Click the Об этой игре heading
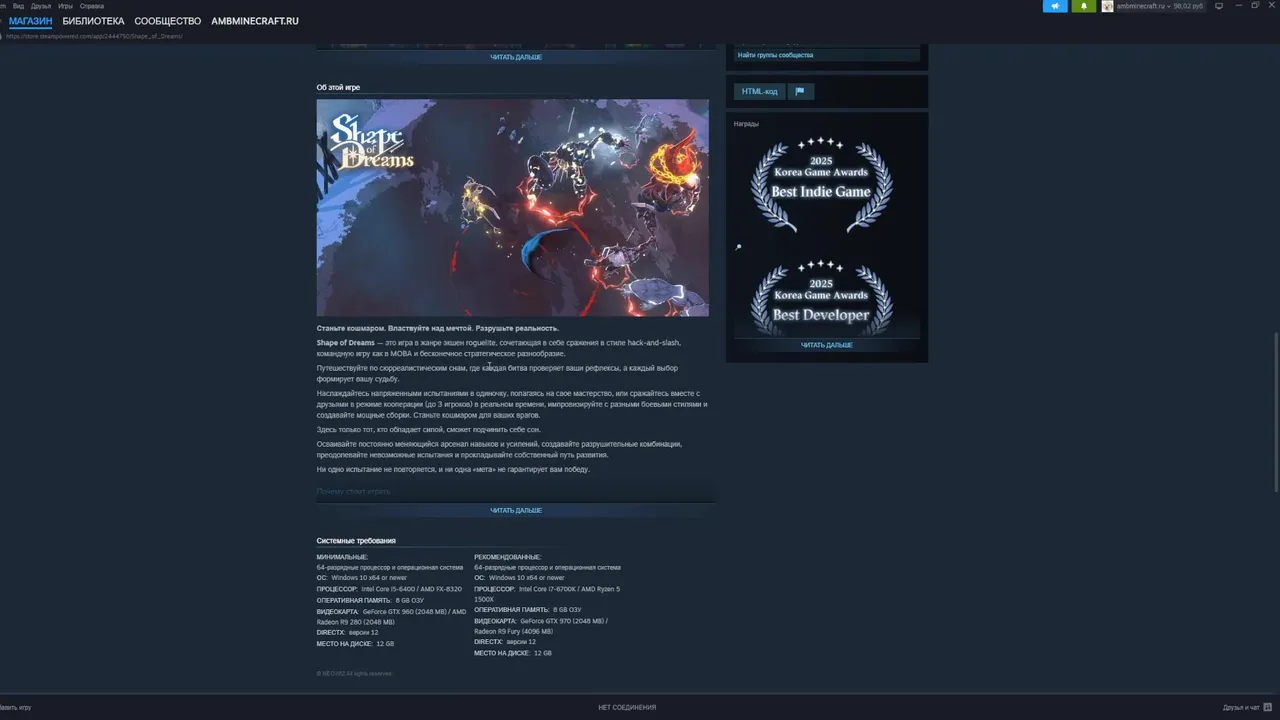Screen dimensions: 1280x720 tap(338, 87)
